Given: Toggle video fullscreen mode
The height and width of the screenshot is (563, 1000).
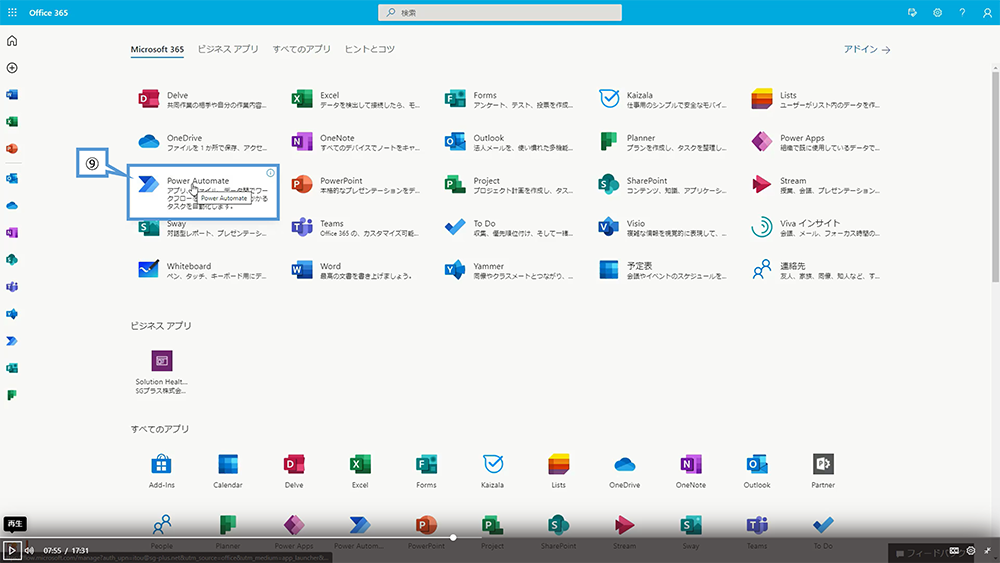Looking at the screenshot, I should click(987, 550).
